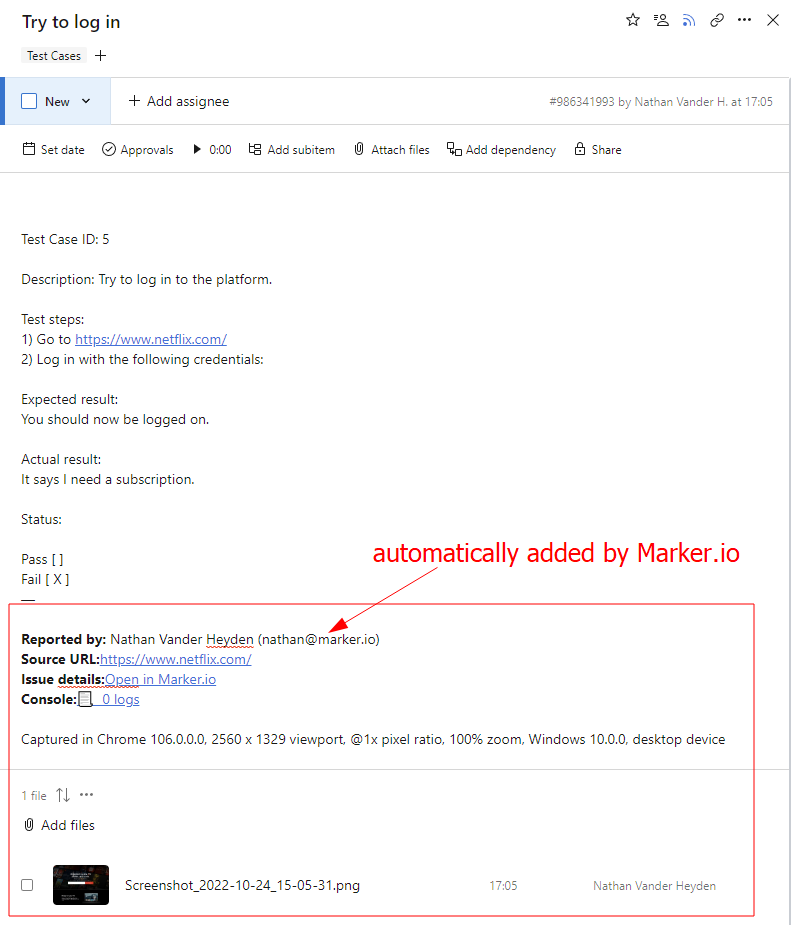Tick the New status checkbox
This screenshot has height=925, width=791.
pyautogui.click(x=29, y=101)
